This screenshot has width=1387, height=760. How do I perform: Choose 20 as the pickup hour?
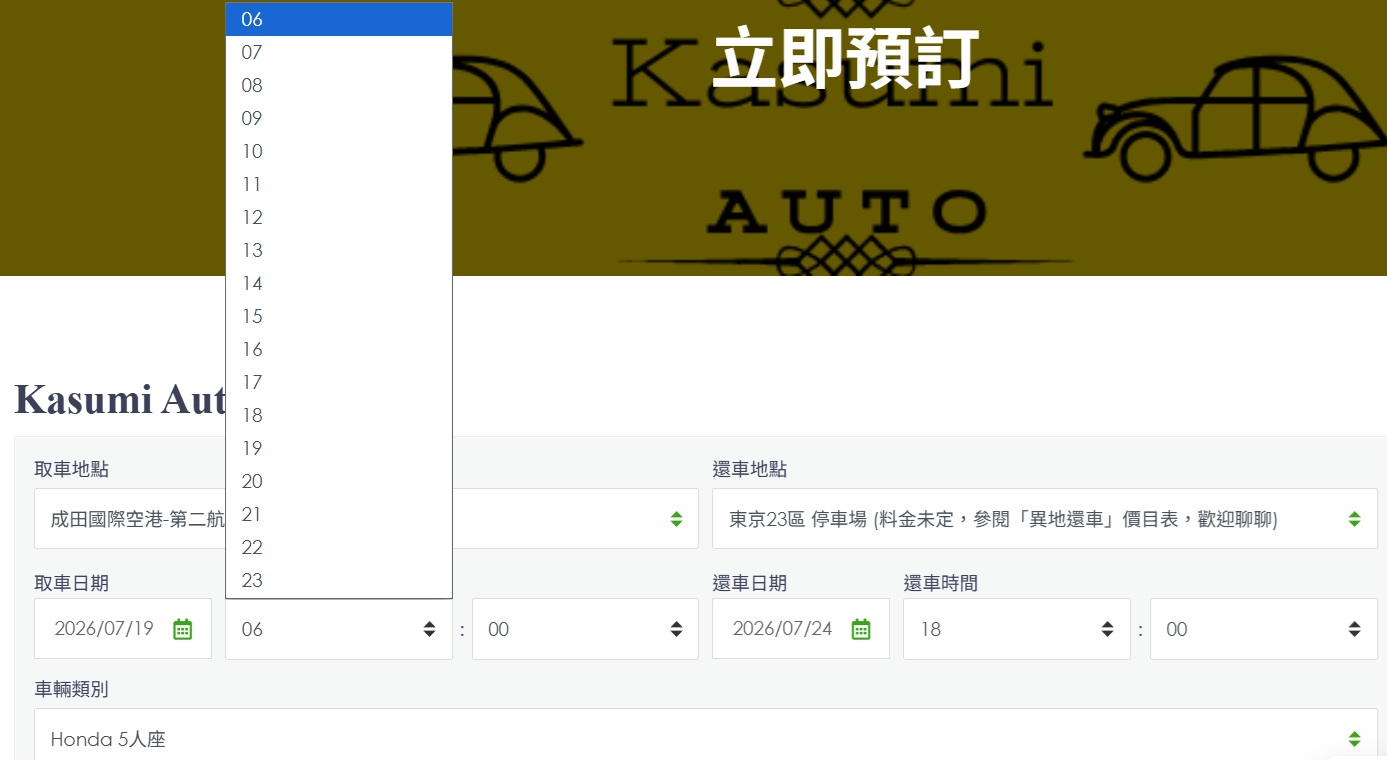(339, 481)
